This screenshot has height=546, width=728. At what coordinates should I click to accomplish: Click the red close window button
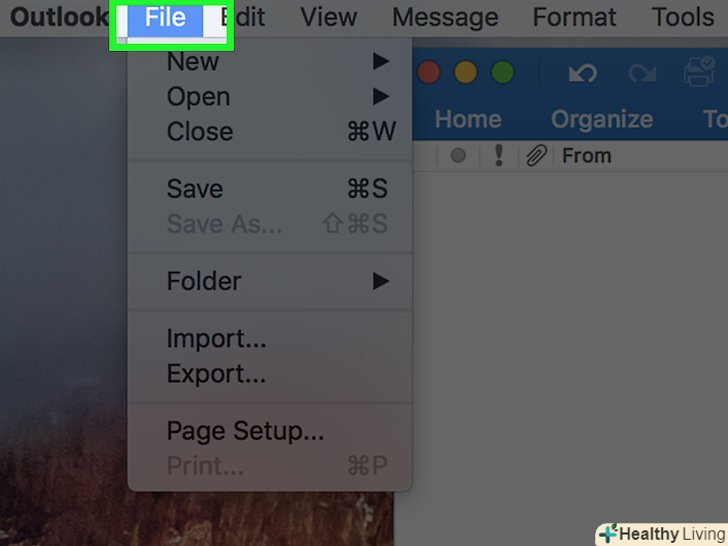click(429, 72)
